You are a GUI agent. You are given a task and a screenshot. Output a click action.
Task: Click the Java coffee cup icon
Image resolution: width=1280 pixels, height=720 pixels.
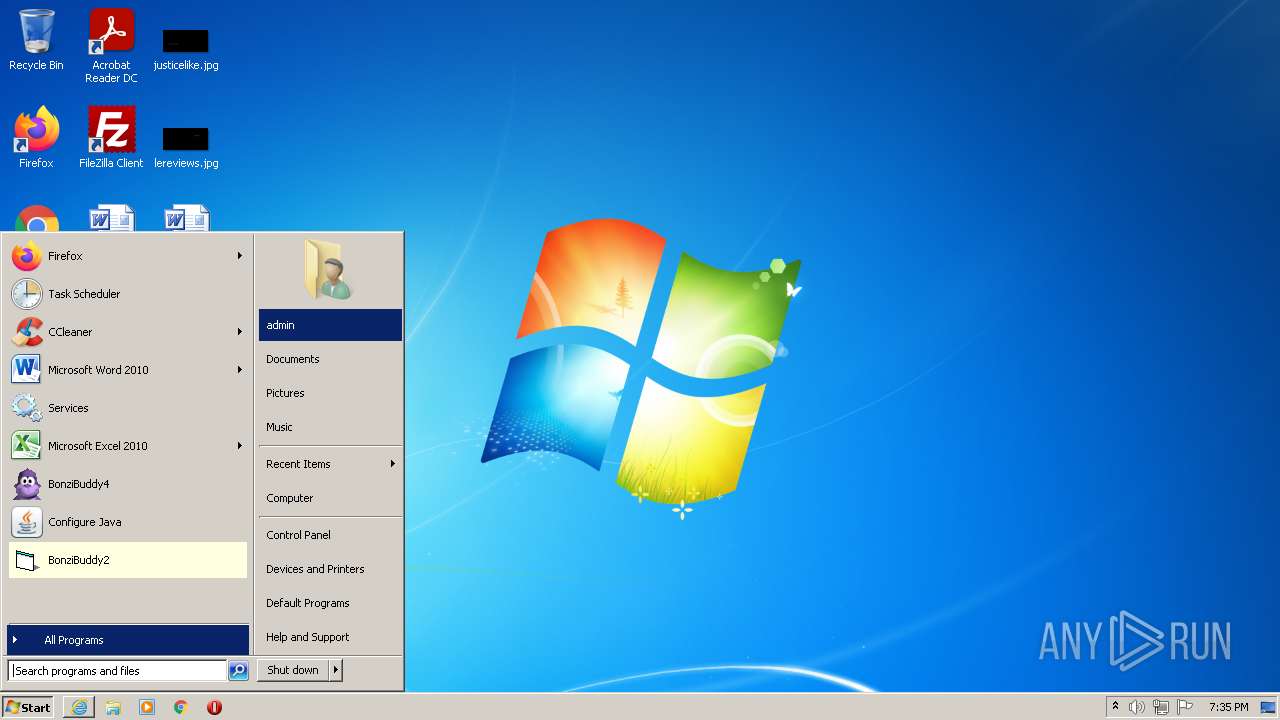tap(26, 522)
